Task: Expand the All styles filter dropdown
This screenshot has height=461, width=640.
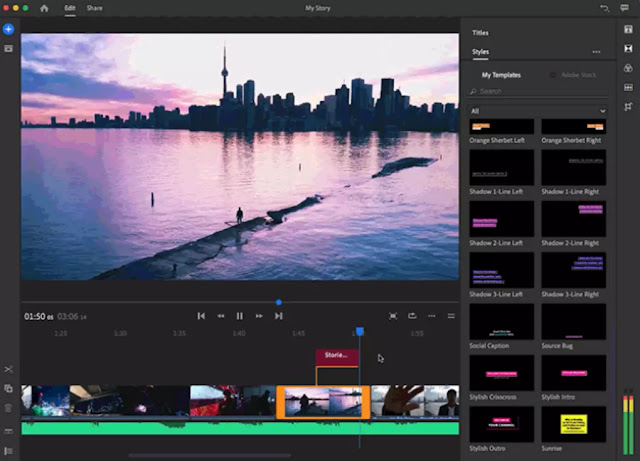Action: 538,110
